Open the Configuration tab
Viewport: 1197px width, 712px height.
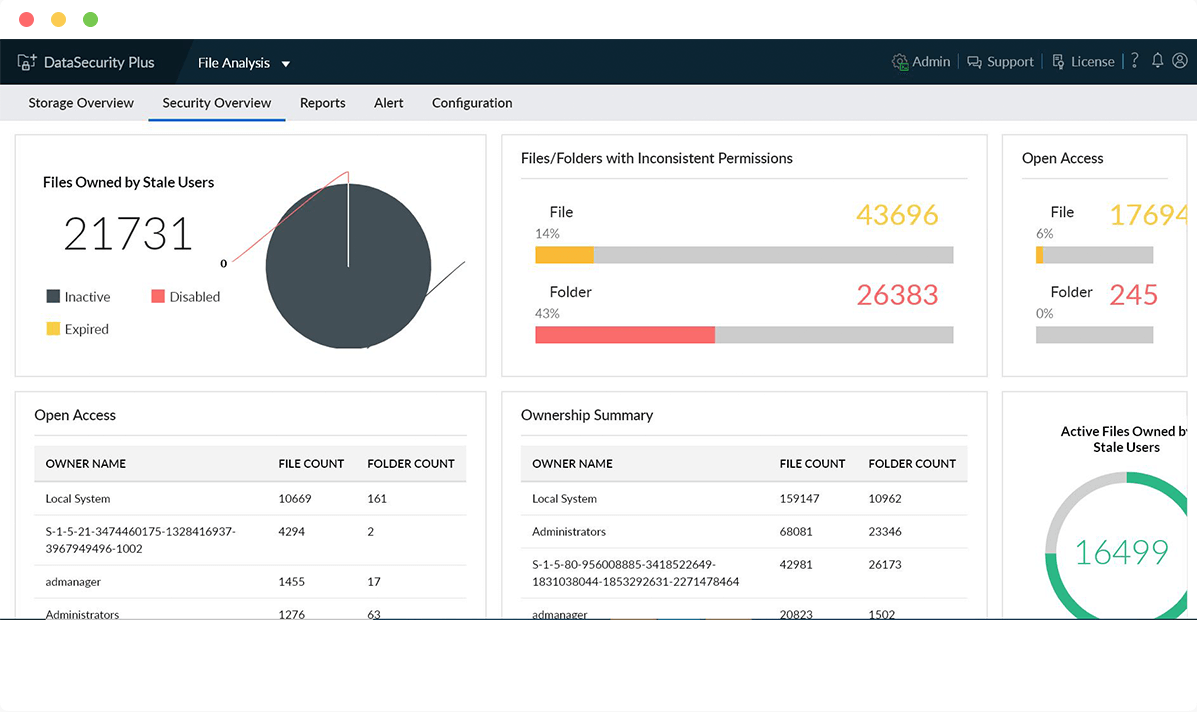[472, 103]
